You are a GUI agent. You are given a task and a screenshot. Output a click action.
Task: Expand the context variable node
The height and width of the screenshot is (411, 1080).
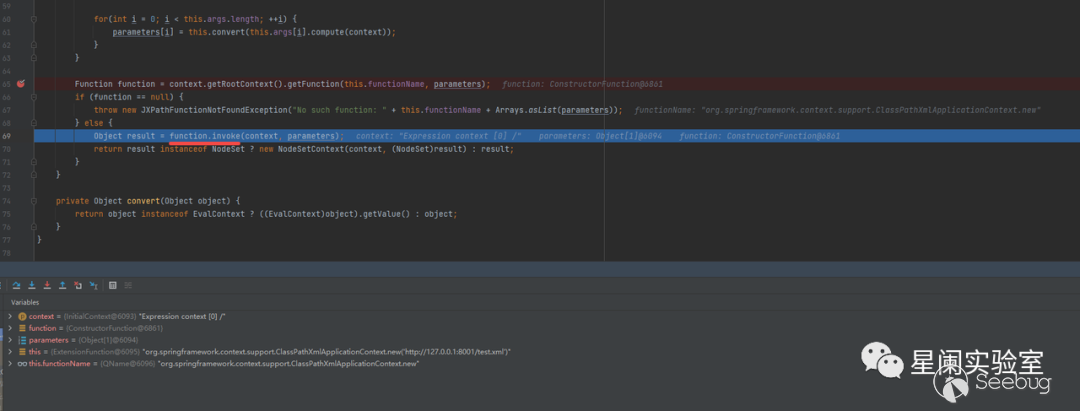tap(10, 316)
